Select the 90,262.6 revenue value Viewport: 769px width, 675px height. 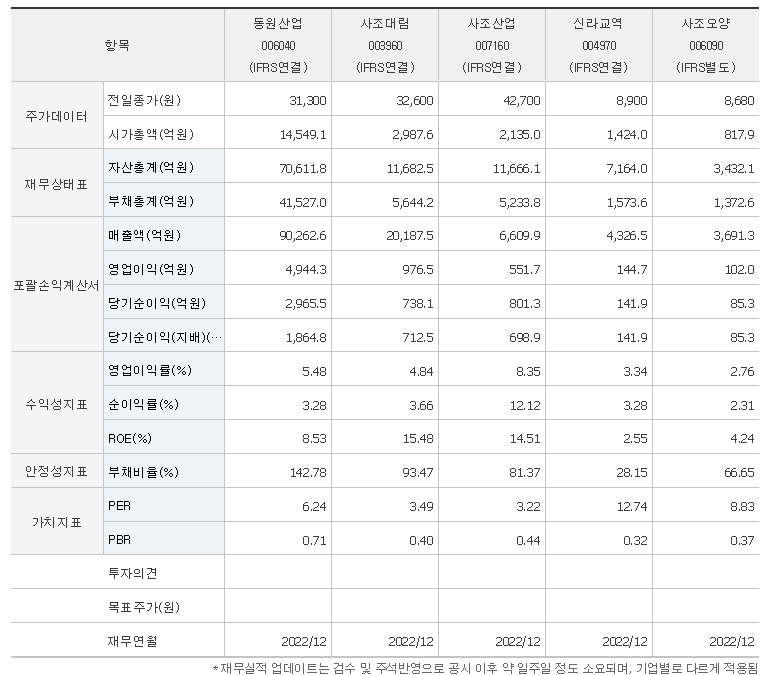tap(303, 236)
